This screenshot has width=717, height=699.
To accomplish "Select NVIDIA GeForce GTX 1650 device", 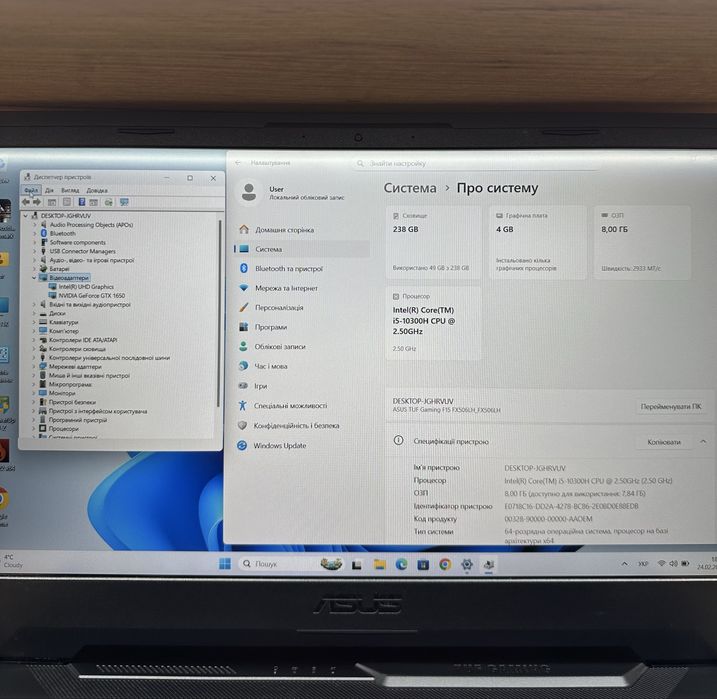I will [91, 296].
